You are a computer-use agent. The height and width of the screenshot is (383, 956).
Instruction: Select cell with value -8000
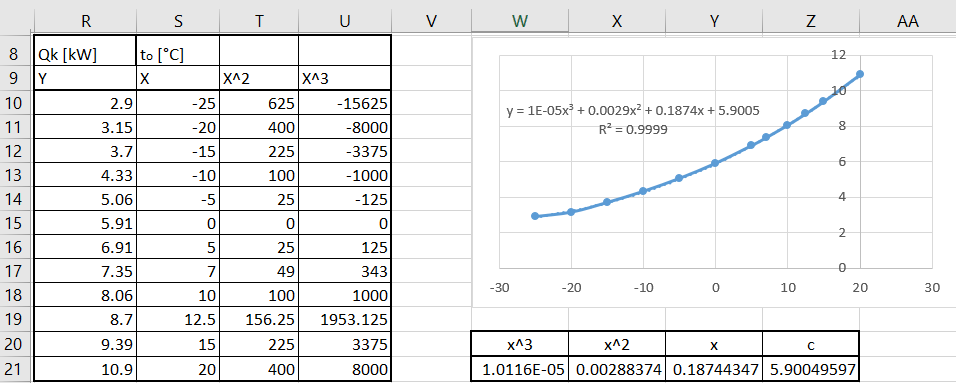coord(344,127)
